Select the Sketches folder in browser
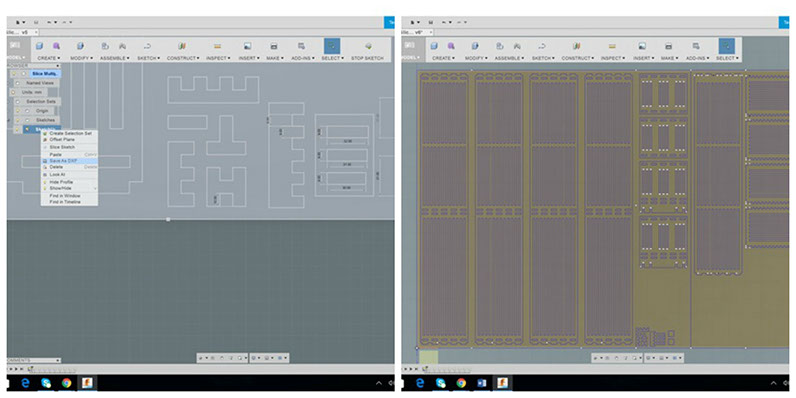Image resolution: width=796 pixels, height=398 pixels. click(45, 120)
